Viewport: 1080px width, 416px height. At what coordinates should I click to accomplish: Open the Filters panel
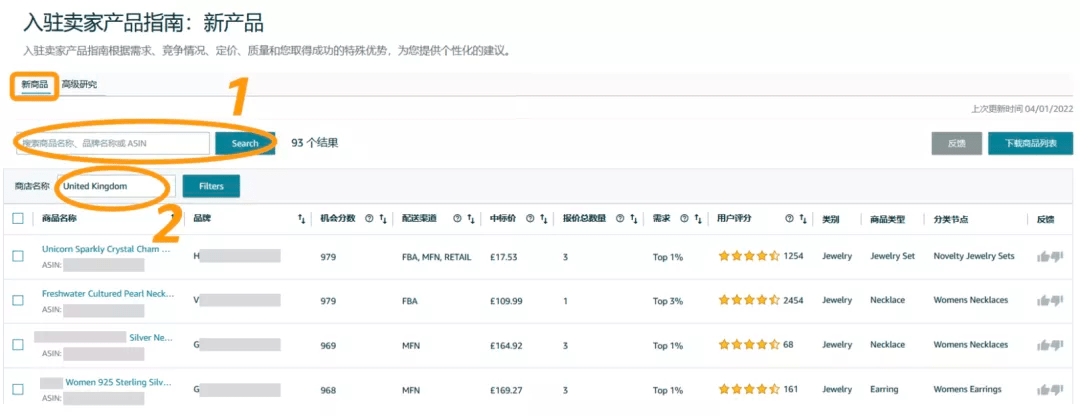click(x=211, y=186)
